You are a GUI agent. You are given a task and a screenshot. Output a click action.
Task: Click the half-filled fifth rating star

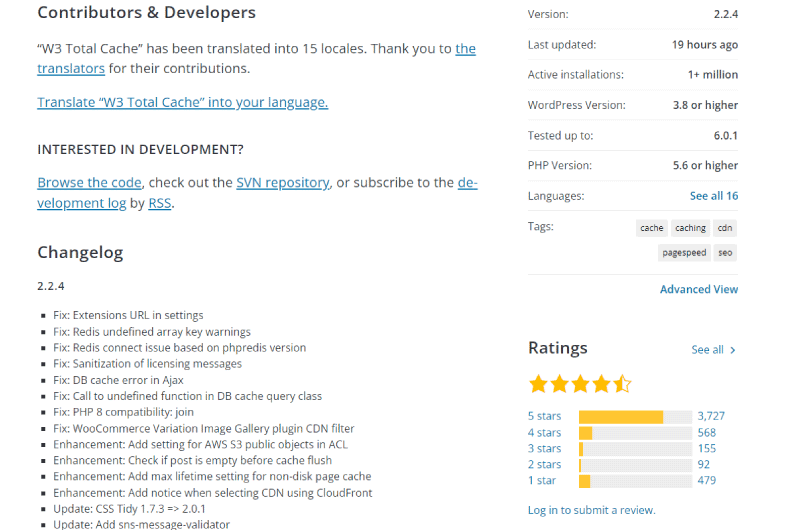pyautogui.click(x=622, y=384)
